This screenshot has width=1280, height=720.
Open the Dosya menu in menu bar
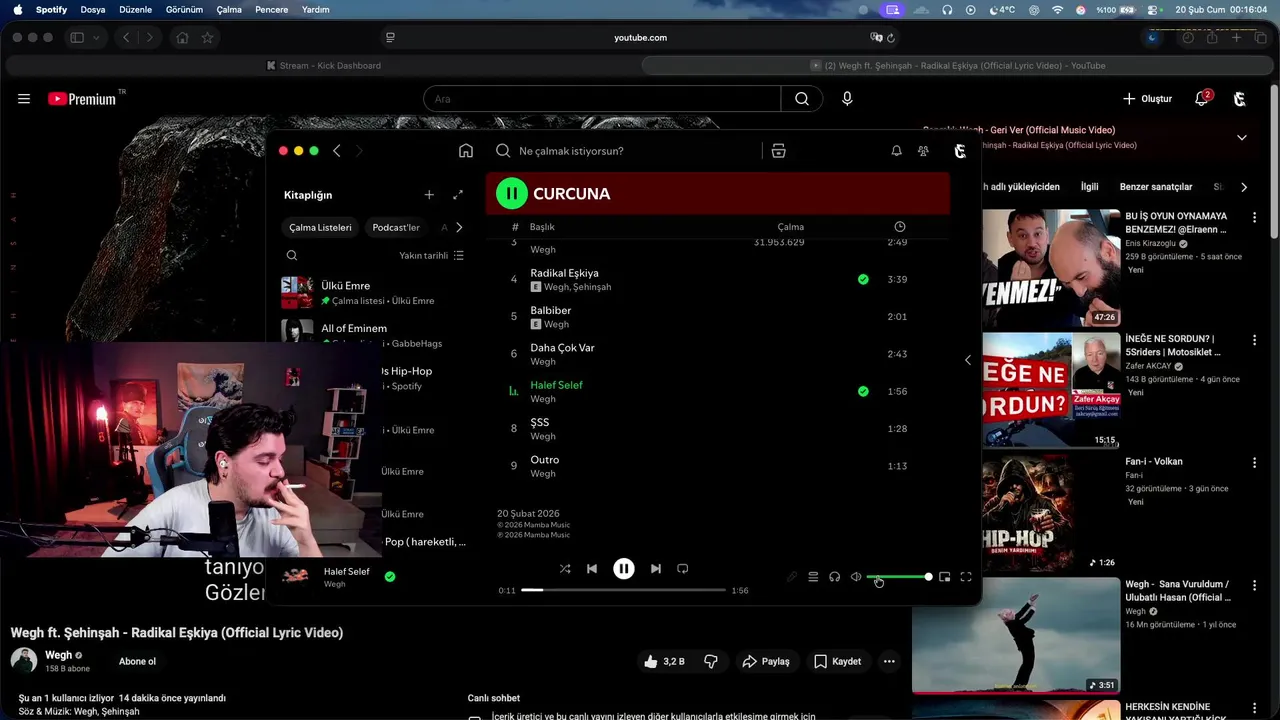tap(93, 10)
